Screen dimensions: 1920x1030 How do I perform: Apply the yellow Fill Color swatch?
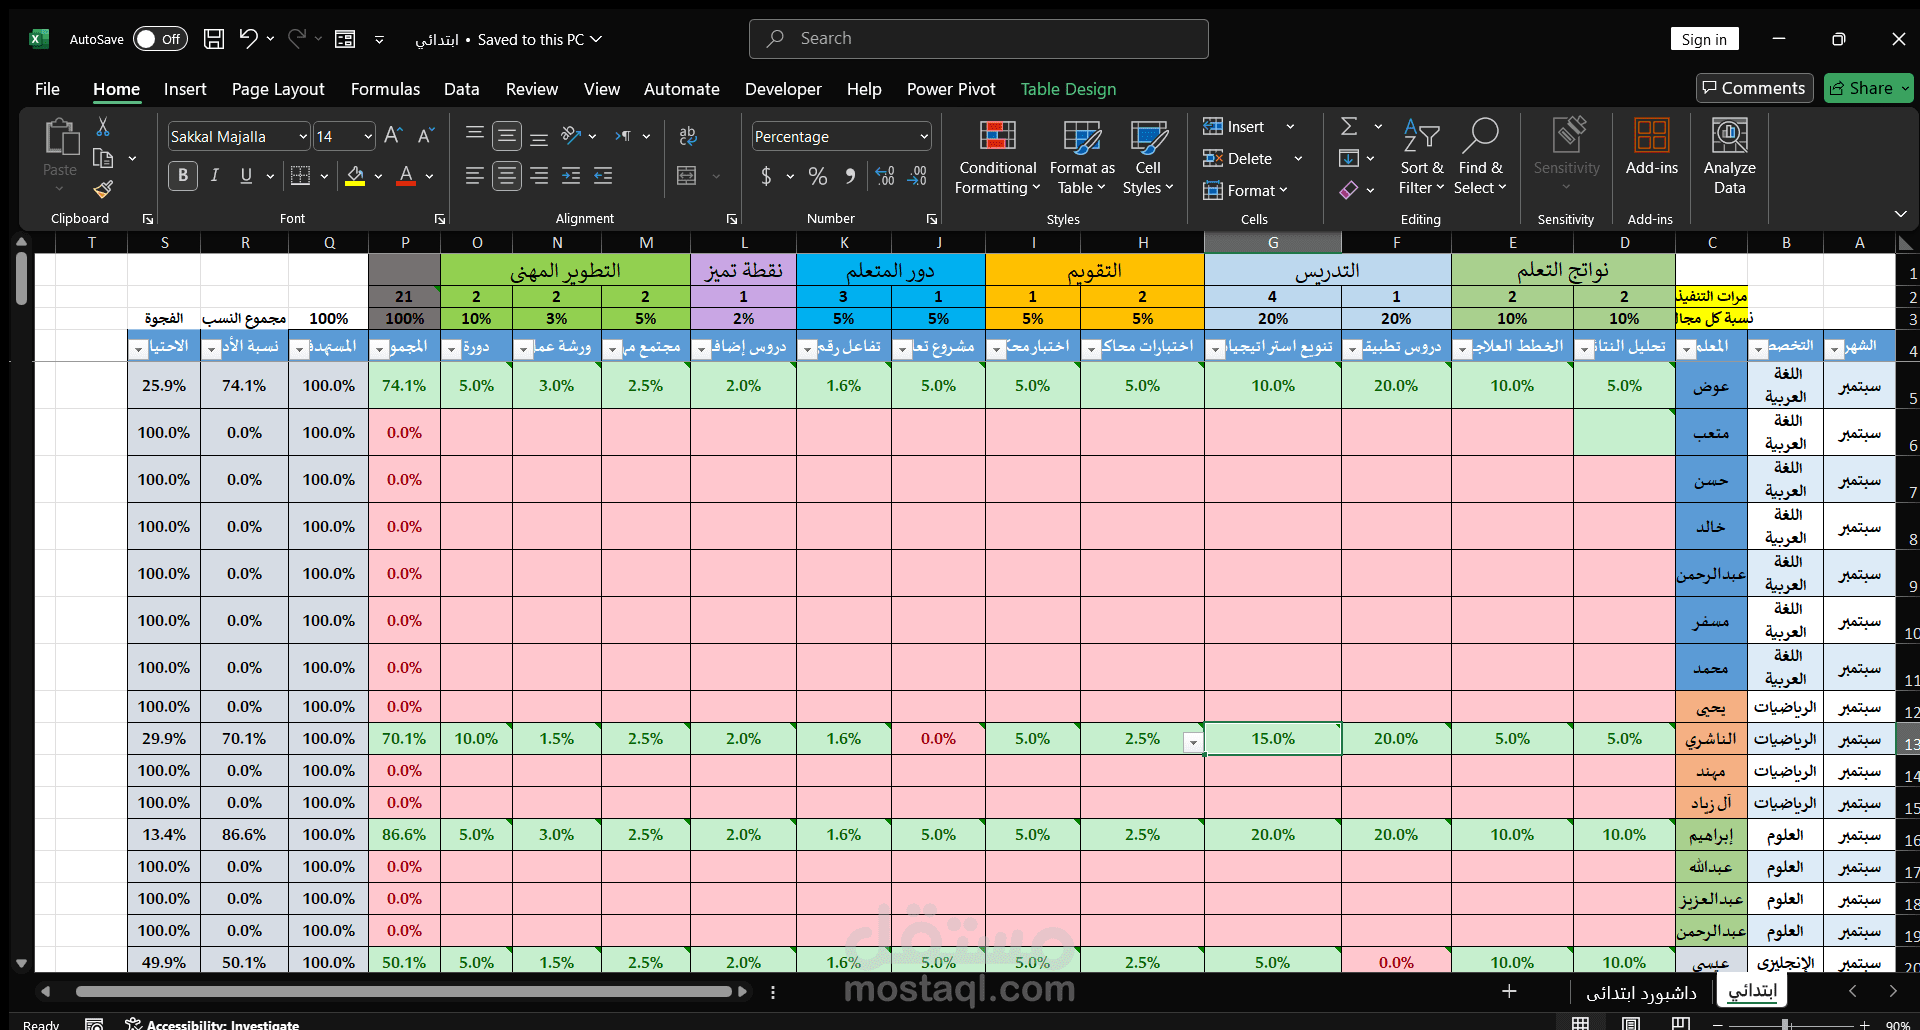tap(355, 176)
